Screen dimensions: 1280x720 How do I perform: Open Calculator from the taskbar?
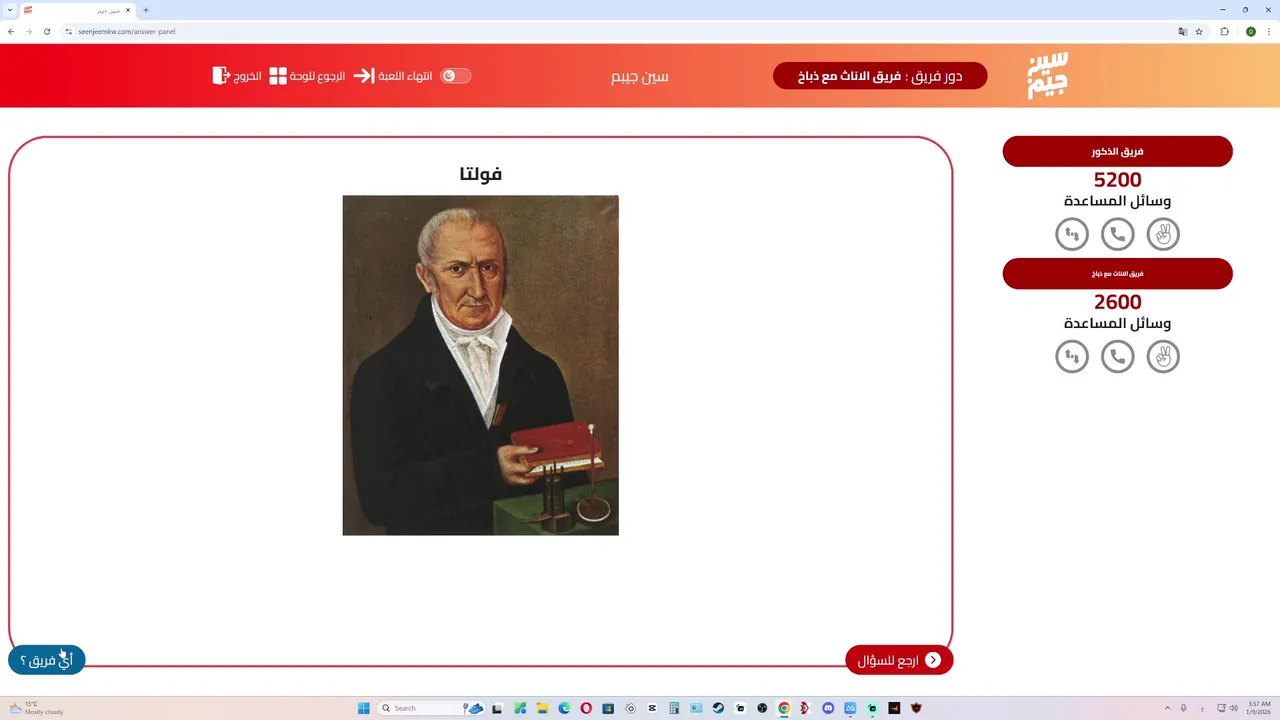coord(674,708)
